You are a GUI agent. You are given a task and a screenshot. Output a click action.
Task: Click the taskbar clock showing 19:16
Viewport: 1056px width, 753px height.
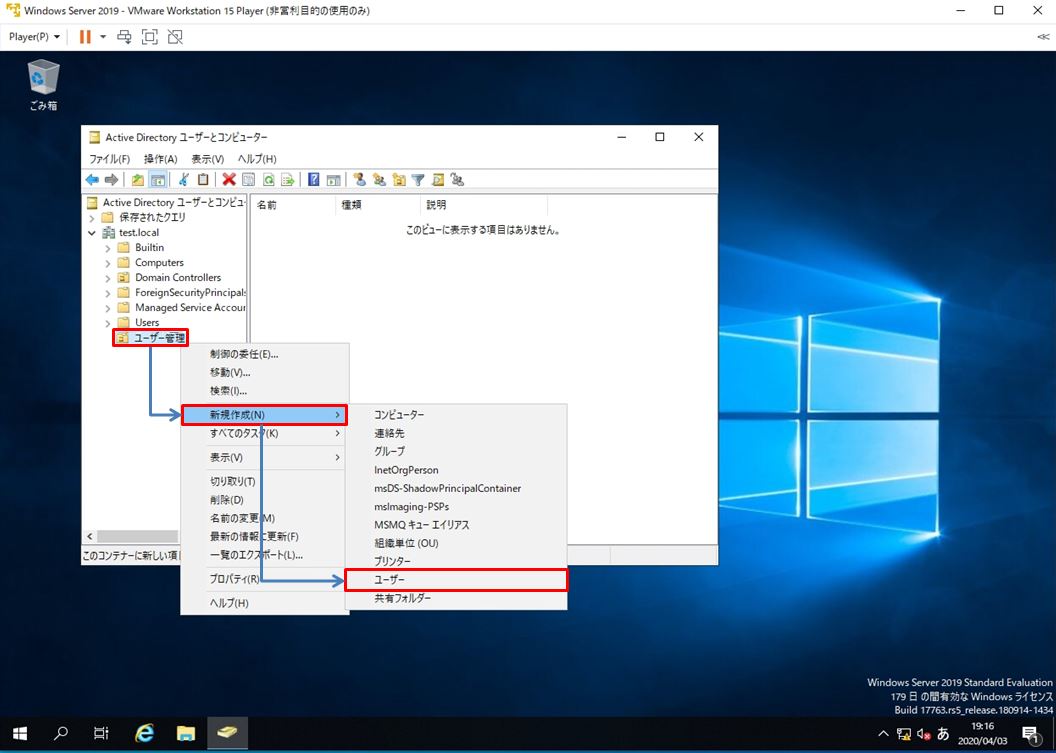coord(983,733)
